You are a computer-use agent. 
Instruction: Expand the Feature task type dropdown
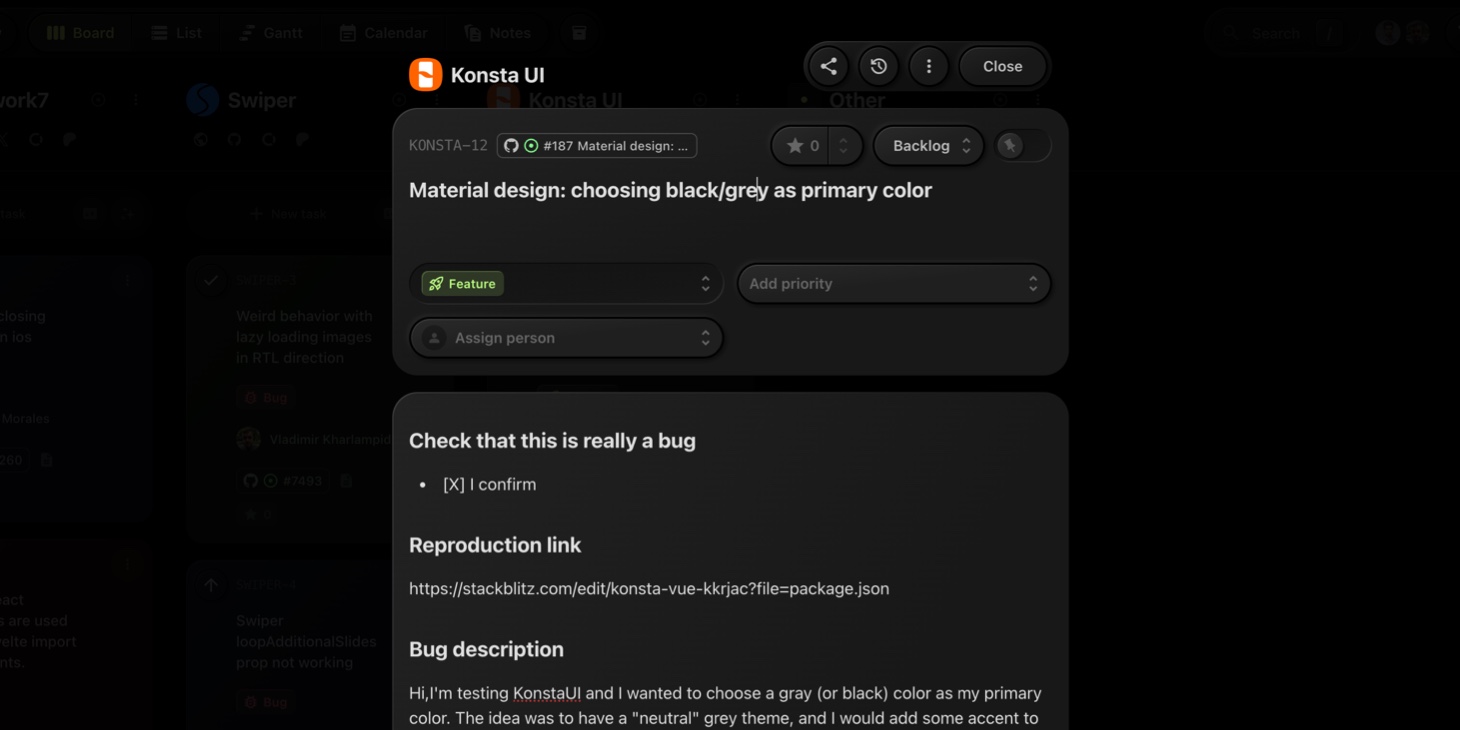pos(705,284)
